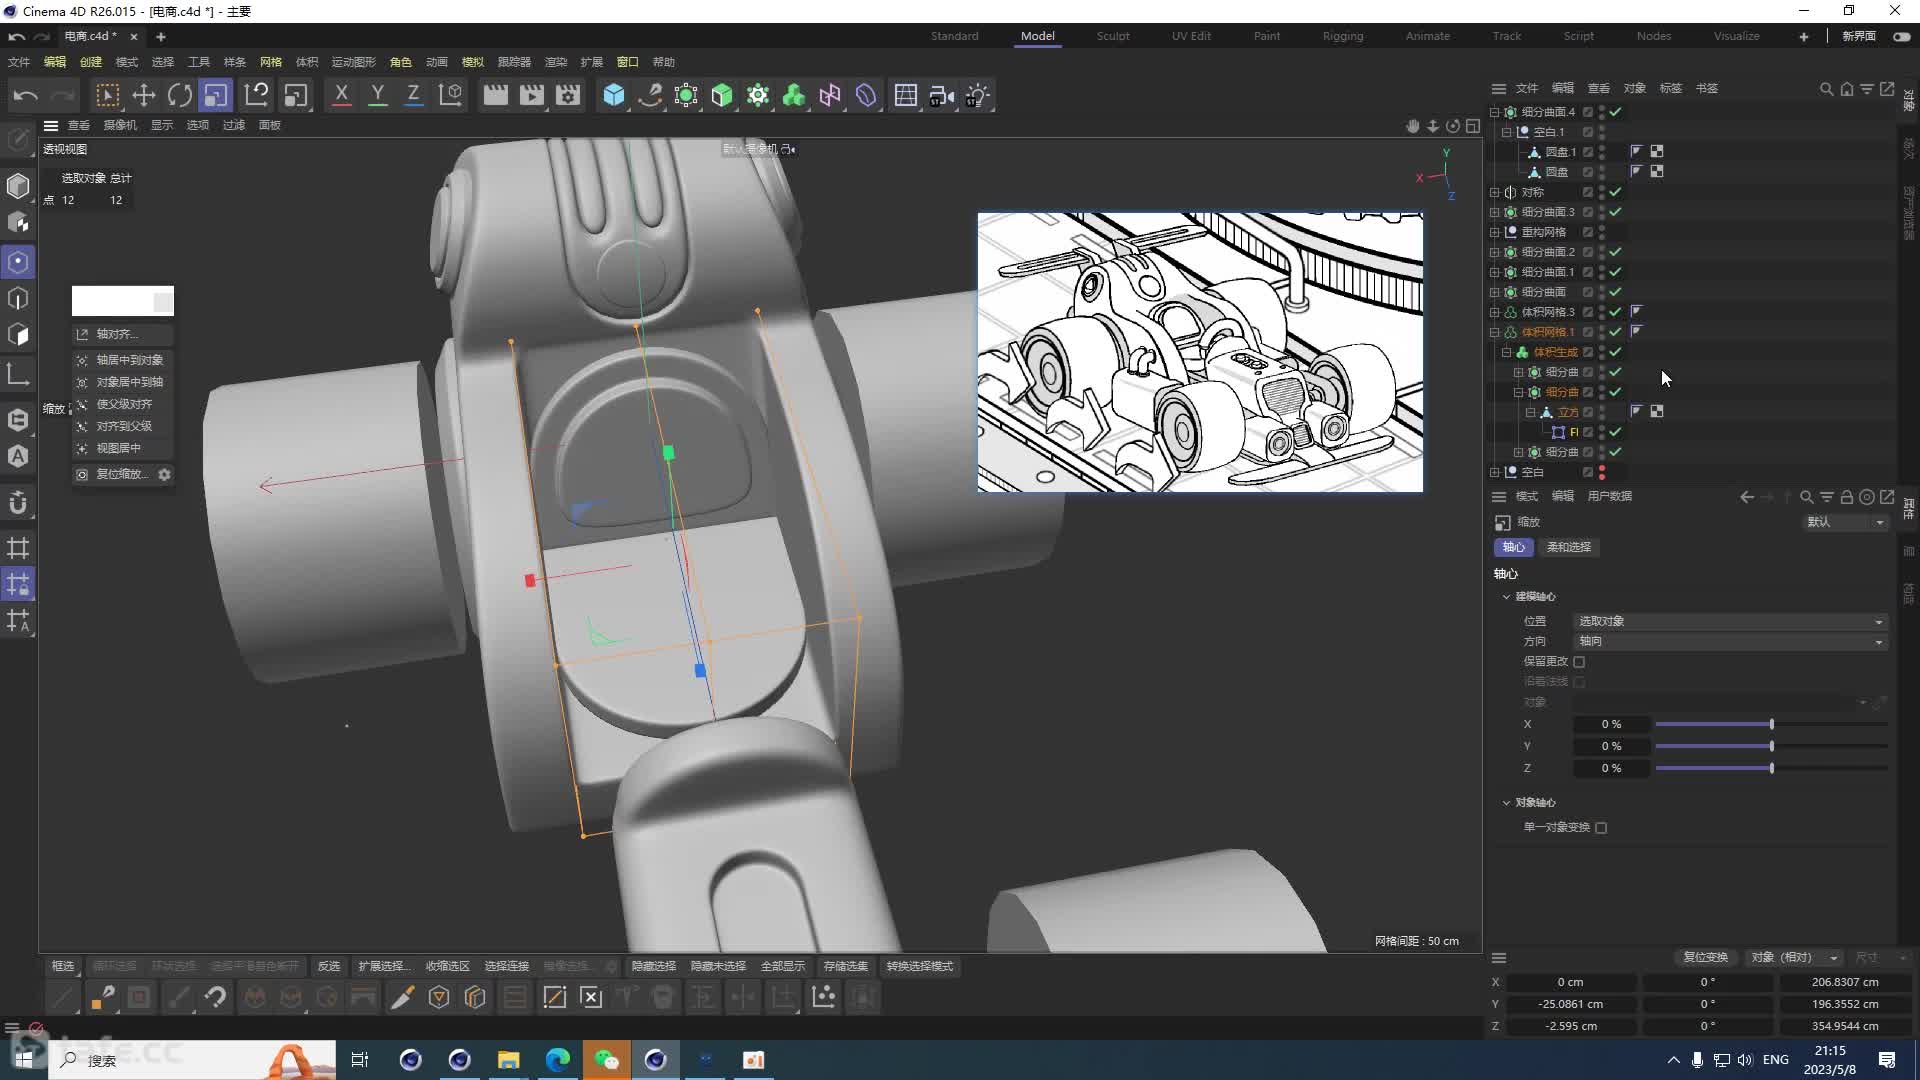This screenshot has height=1080, width=1920.
Task: Open the 网格 menu
Action: tap(270, 62)
